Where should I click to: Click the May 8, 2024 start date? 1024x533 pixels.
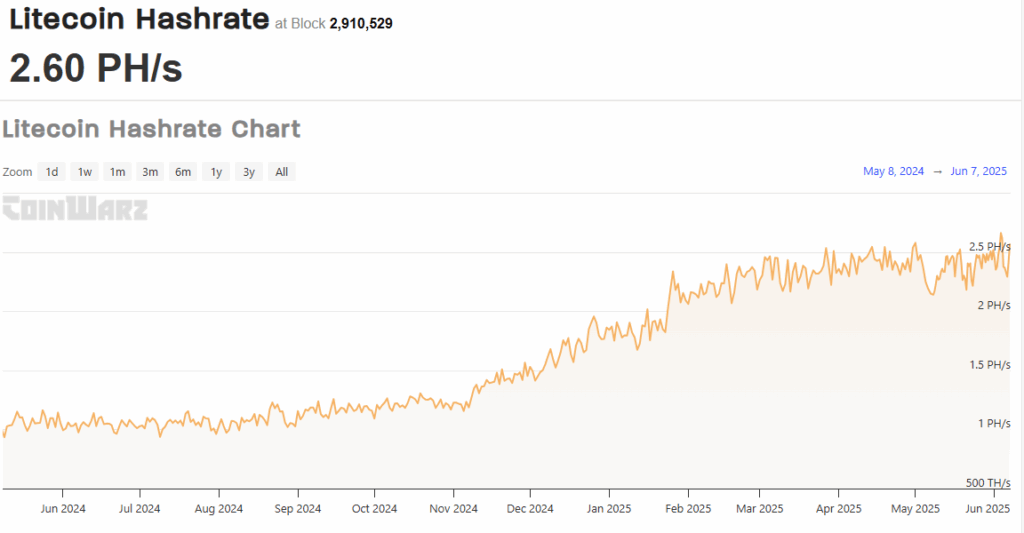[x=893, y=172]
